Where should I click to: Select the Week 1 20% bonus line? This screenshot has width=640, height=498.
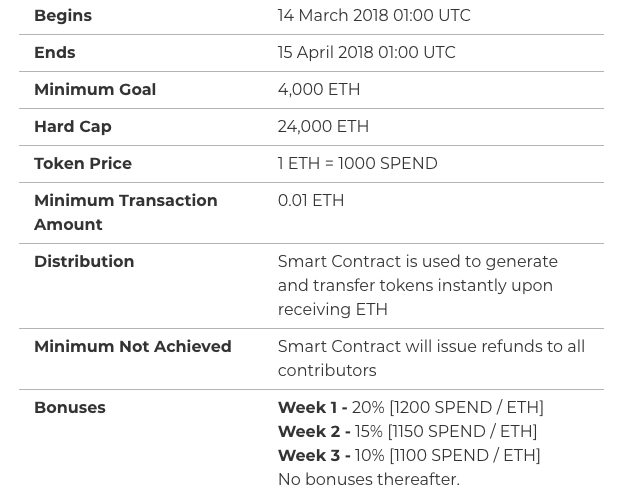pos(410,408)
